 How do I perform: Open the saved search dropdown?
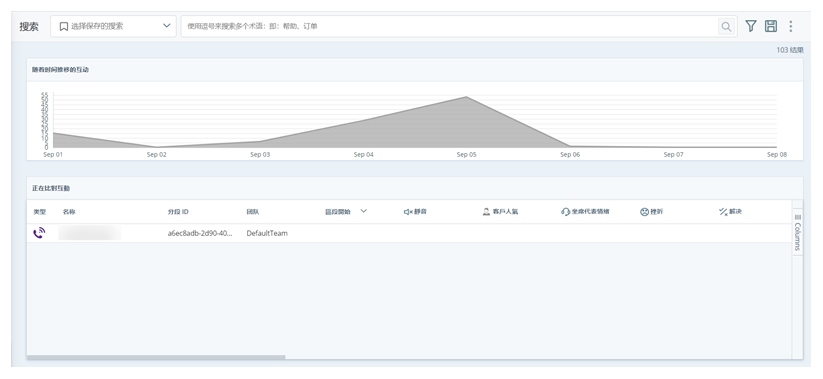click(113, 26)
